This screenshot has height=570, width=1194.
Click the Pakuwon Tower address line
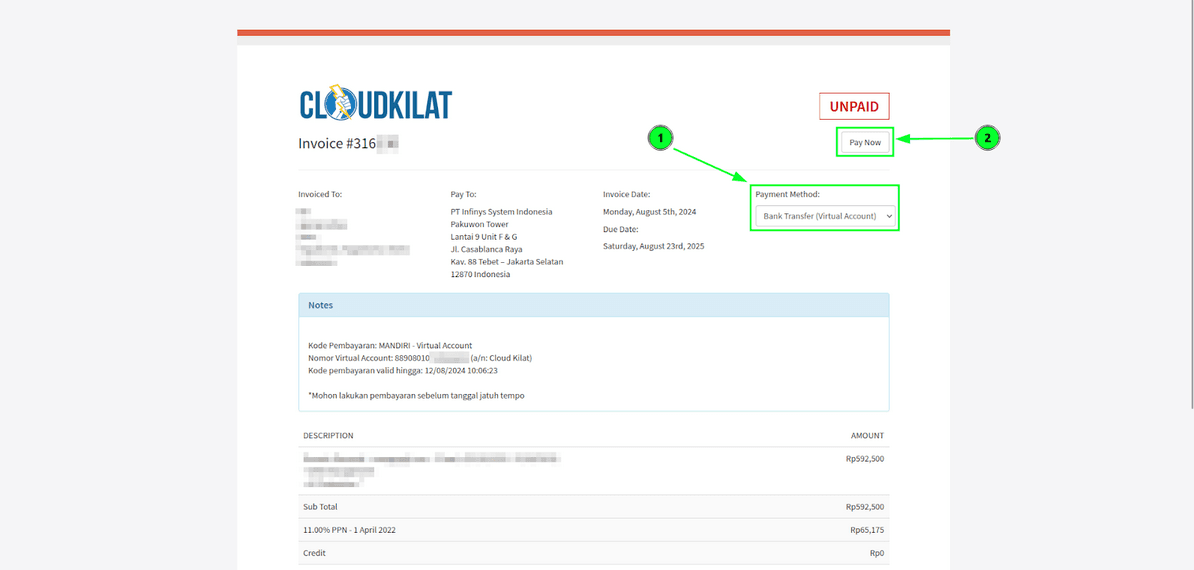click(480, 224)
